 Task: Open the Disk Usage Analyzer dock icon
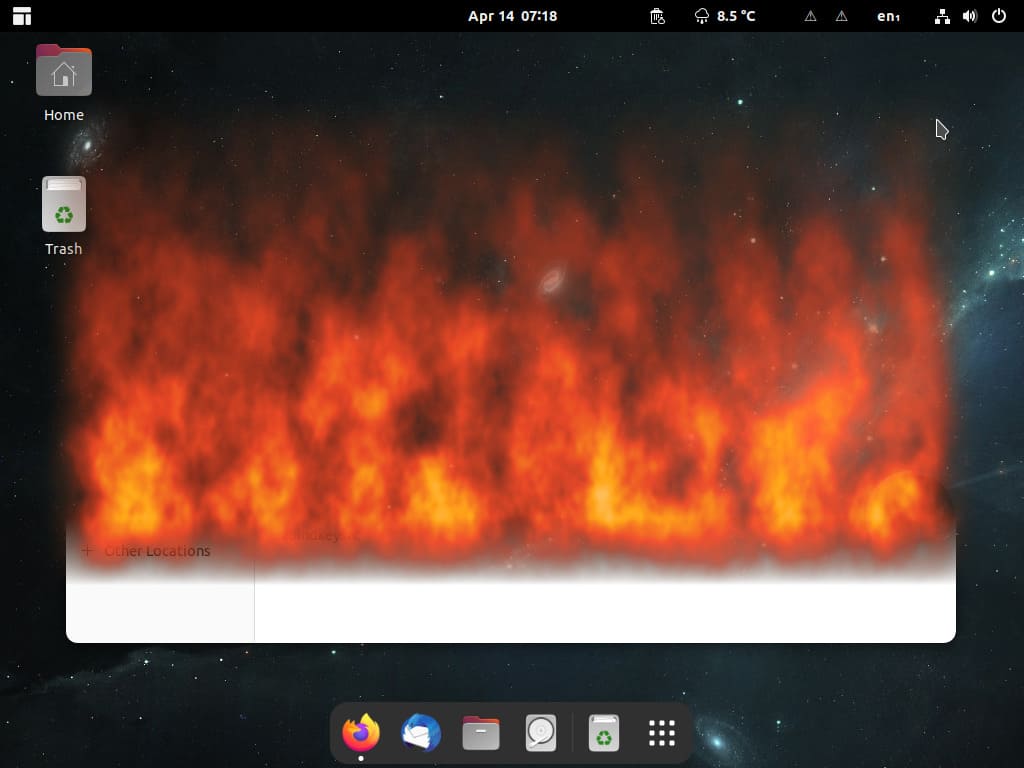pyautogui.click(x=541, y=733)
